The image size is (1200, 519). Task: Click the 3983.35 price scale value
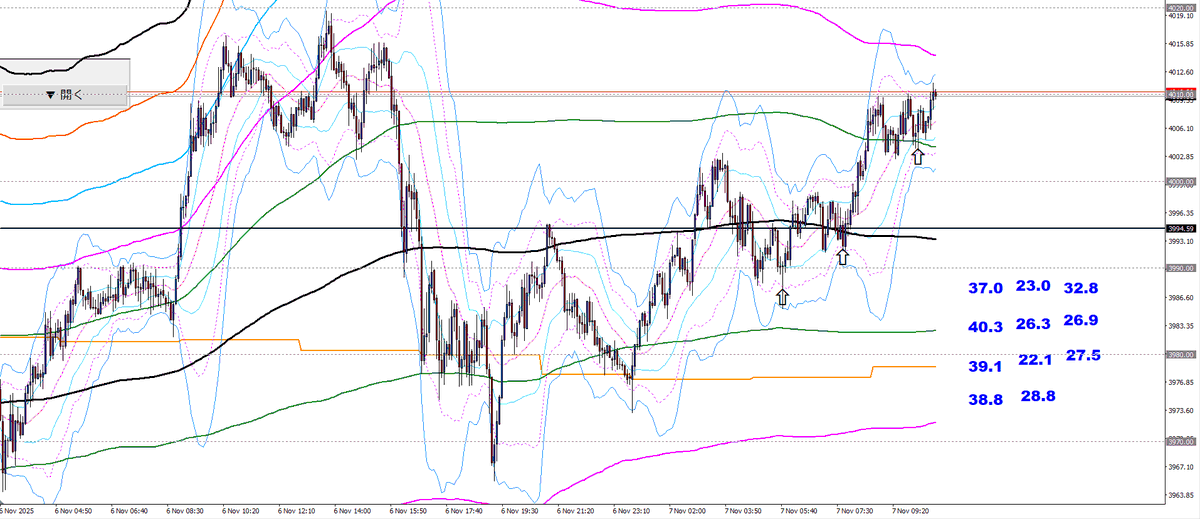(1180, 326)
